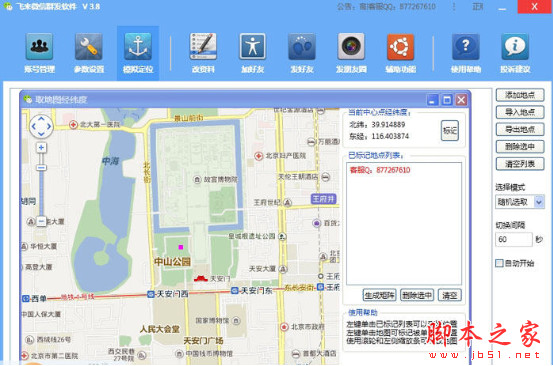Open 辅助功能 orange tool
This screenshot has height=366, width=553.
[x=400, y=53]
